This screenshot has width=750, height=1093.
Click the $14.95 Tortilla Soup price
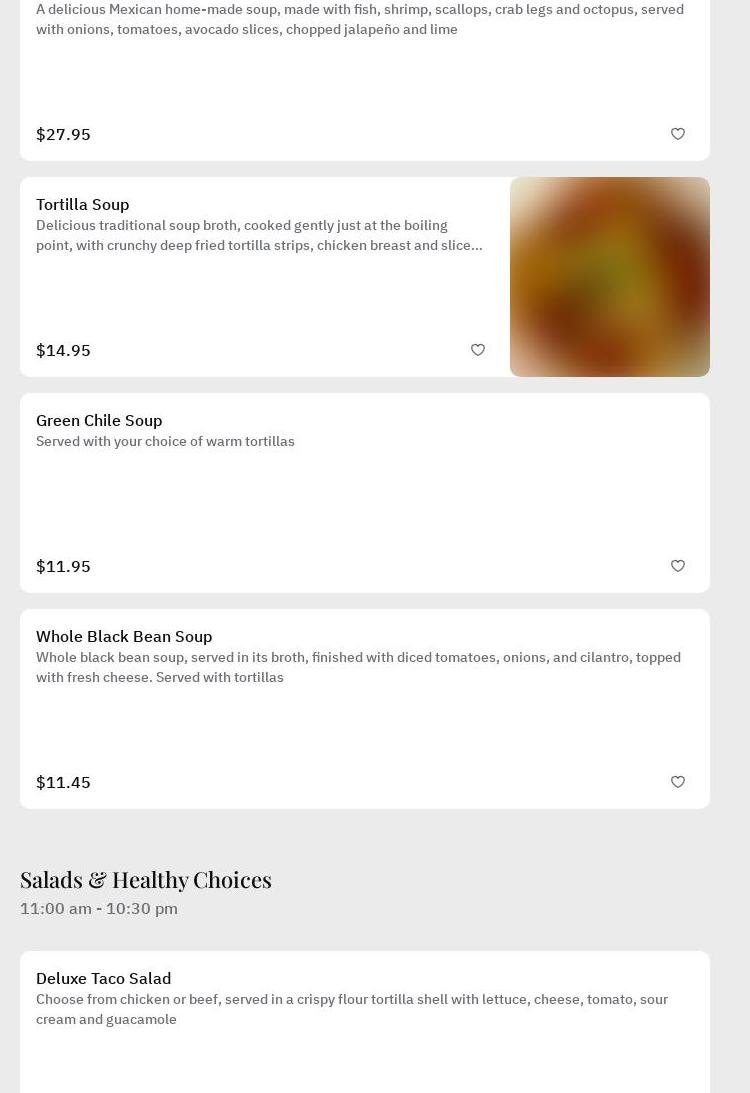(63, 350)
